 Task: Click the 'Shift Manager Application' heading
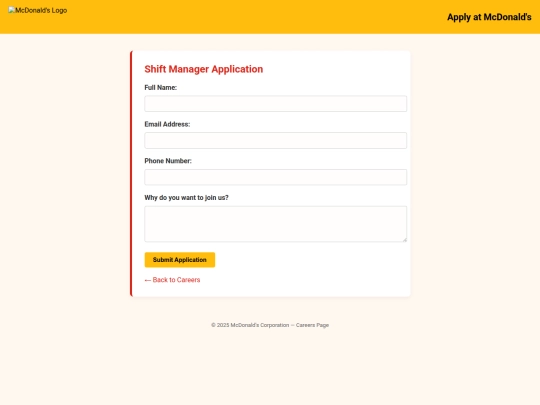click(x=204, y=69)
